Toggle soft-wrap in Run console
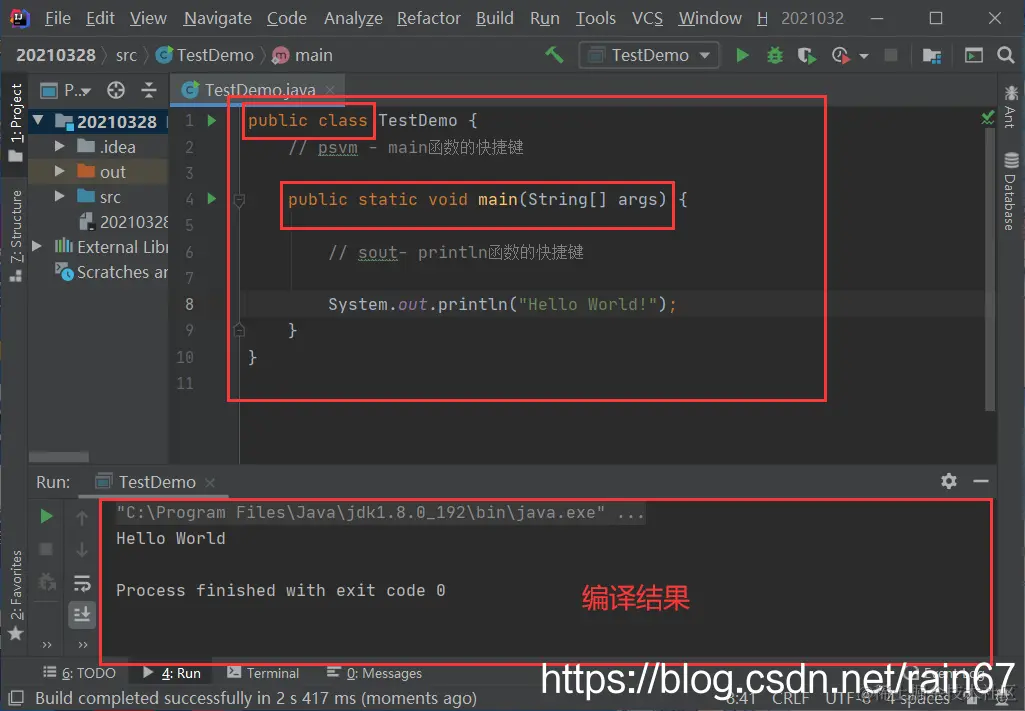 82,582
